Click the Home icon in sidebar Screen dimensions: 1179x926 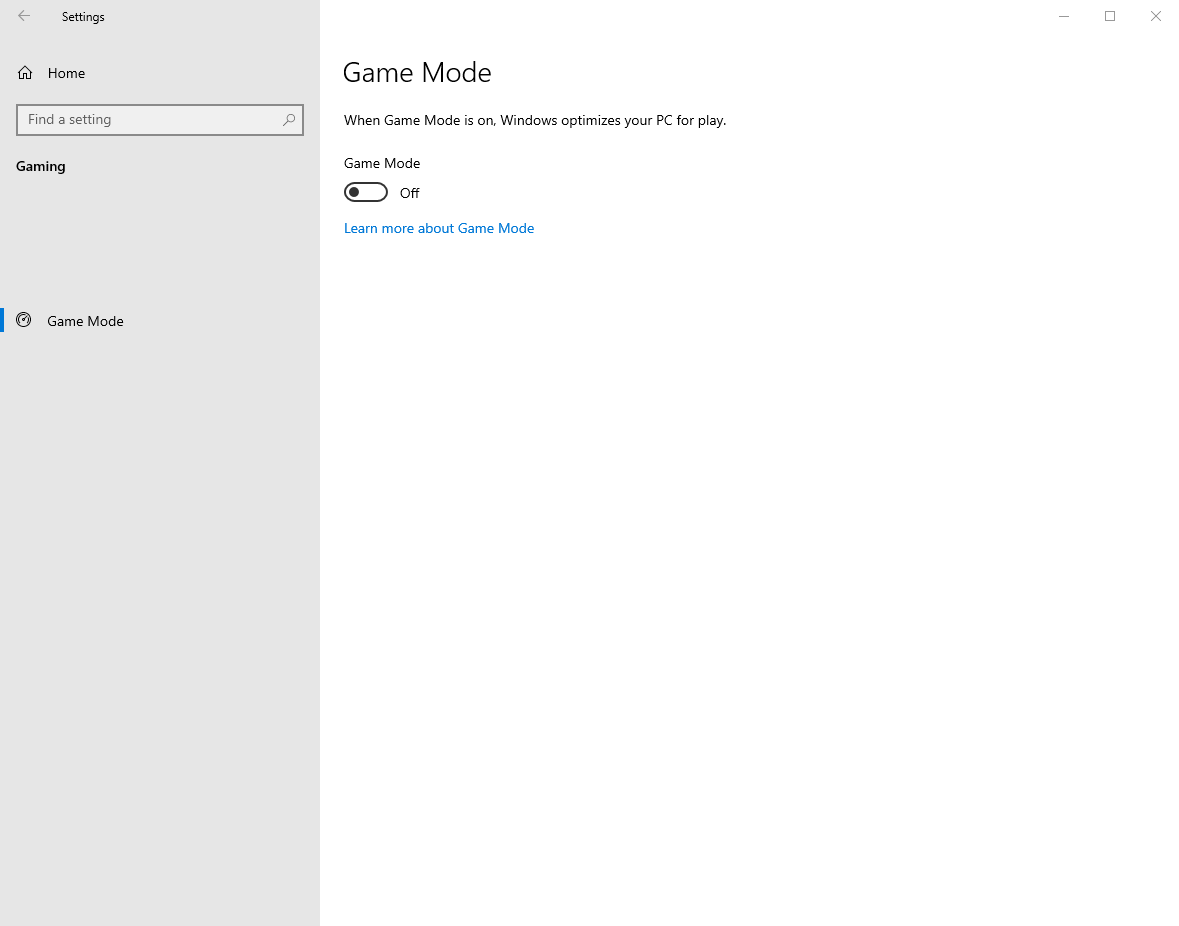pos(25,73)
